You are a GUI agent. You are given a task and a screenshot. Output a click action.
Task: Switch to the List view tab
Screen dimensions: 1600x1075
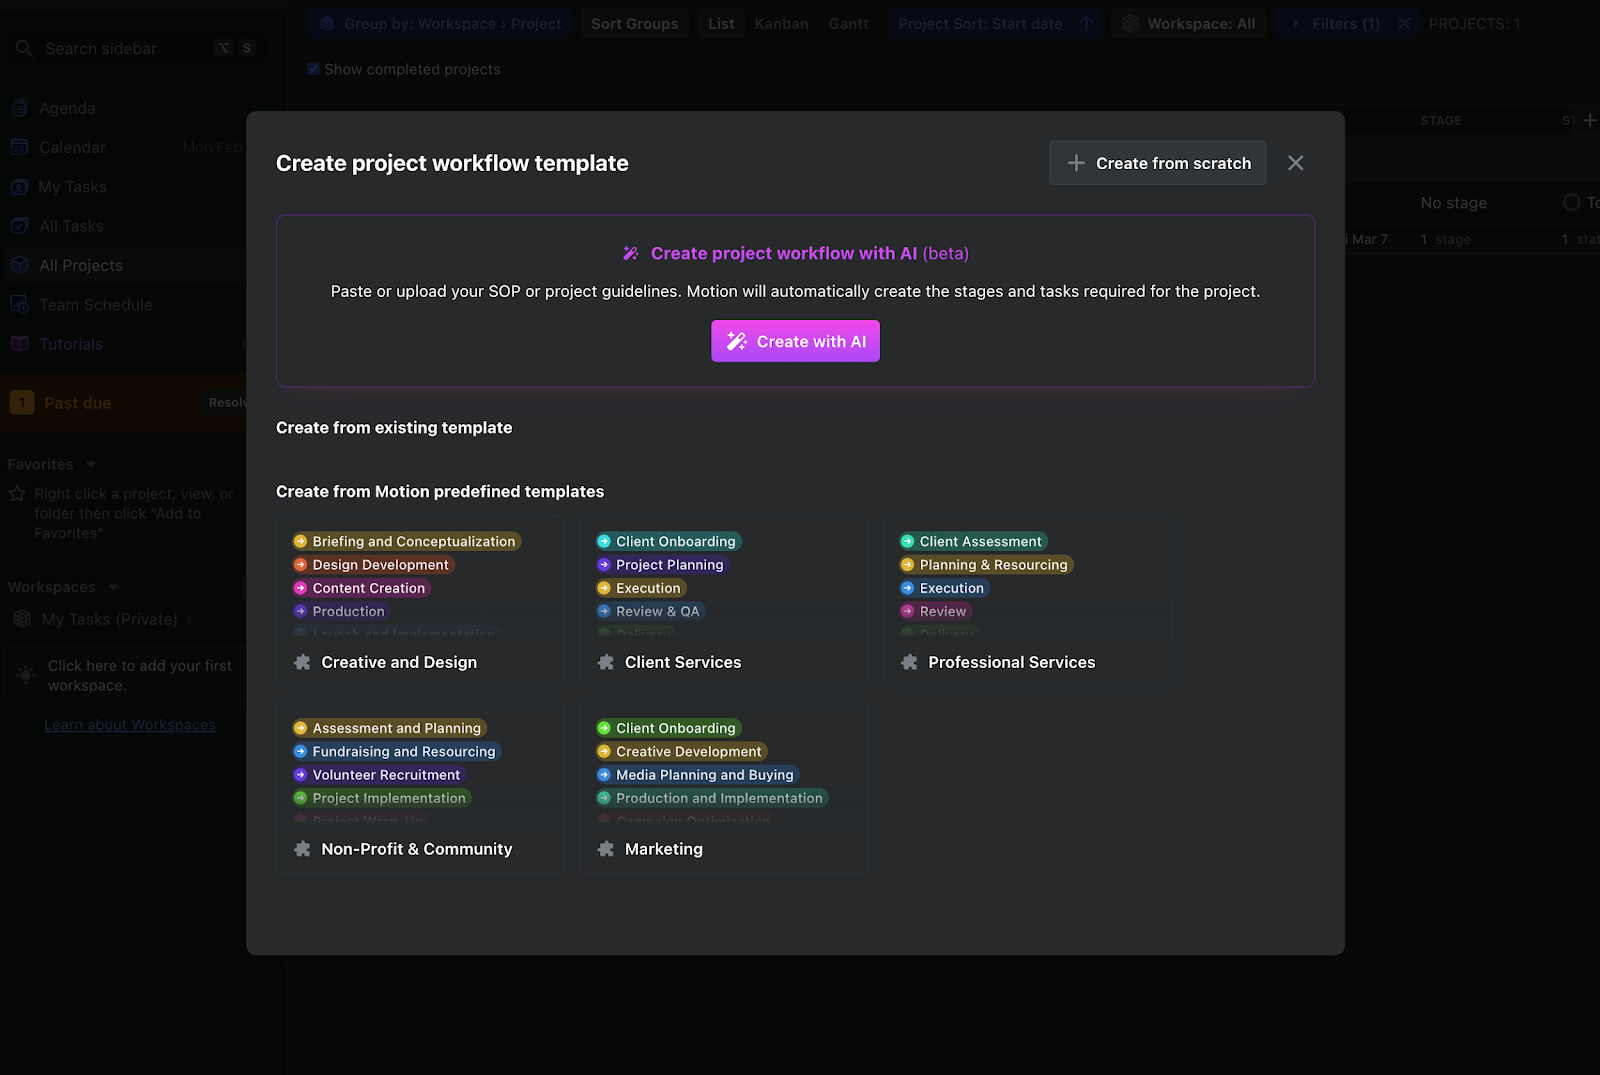click(721, 24)
